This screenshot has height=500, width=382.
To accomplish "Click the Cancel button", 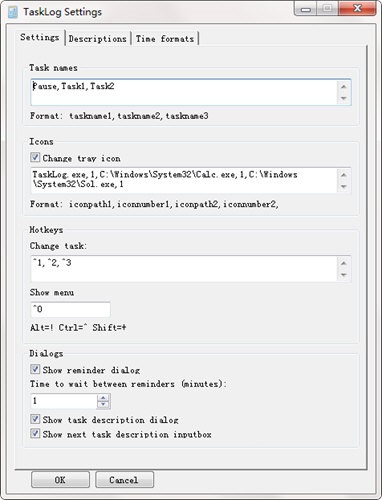I will point(124,480).
